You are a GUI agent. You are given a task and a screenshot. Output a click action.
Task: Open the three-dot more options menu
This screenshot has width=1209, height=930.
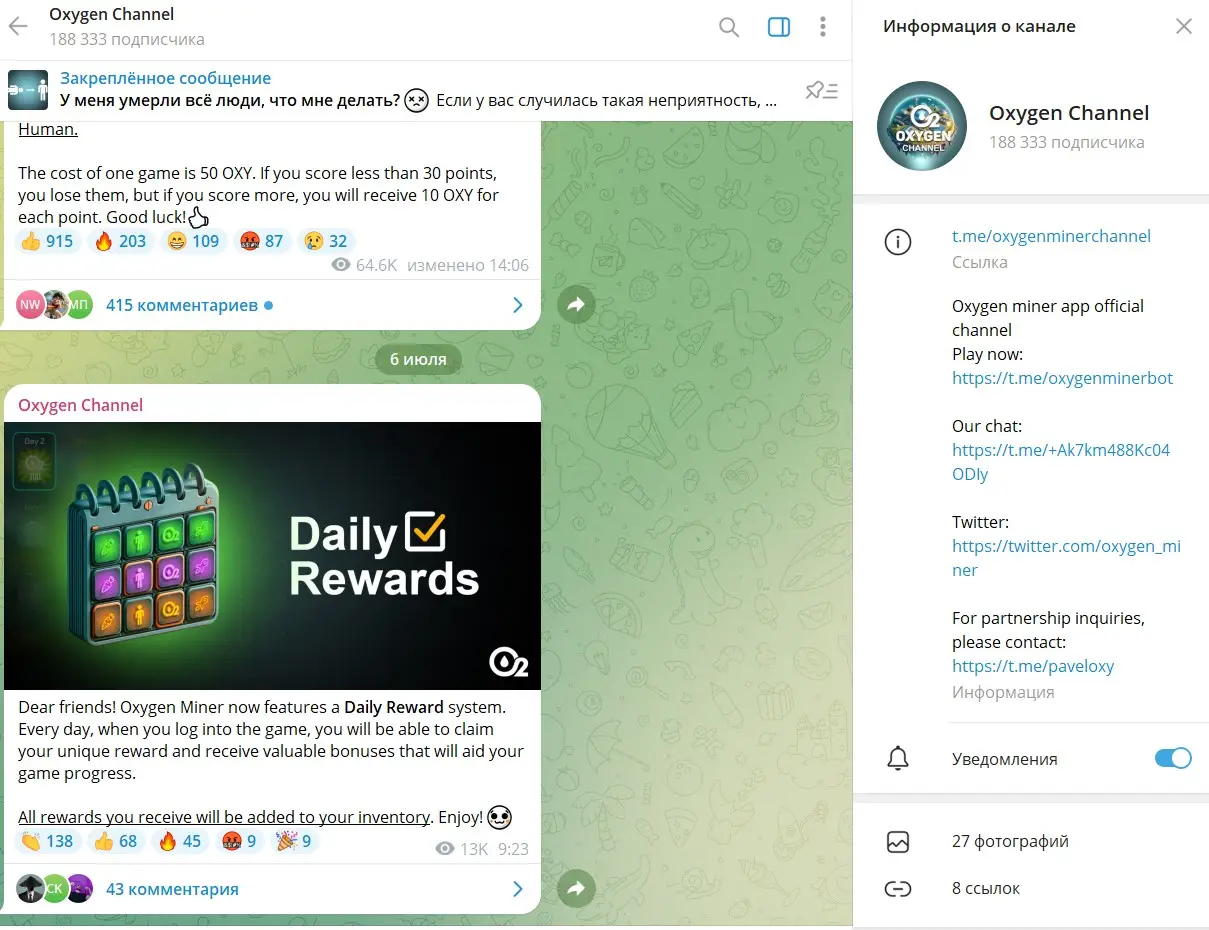click(822, 27)
